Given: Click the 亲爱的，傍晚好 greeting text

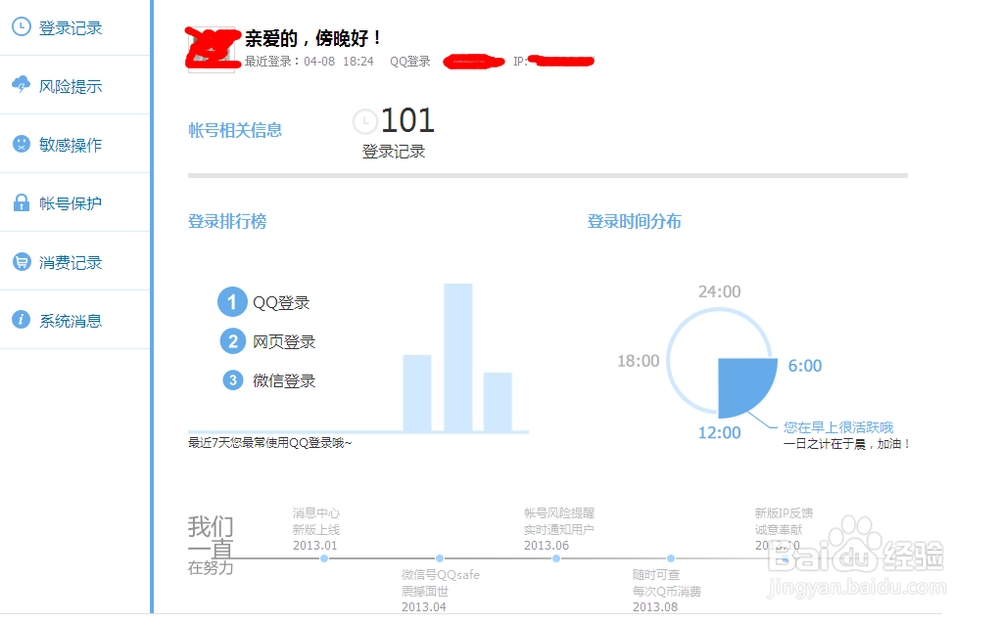Looking at the screenshot, I should pos(312,38).
